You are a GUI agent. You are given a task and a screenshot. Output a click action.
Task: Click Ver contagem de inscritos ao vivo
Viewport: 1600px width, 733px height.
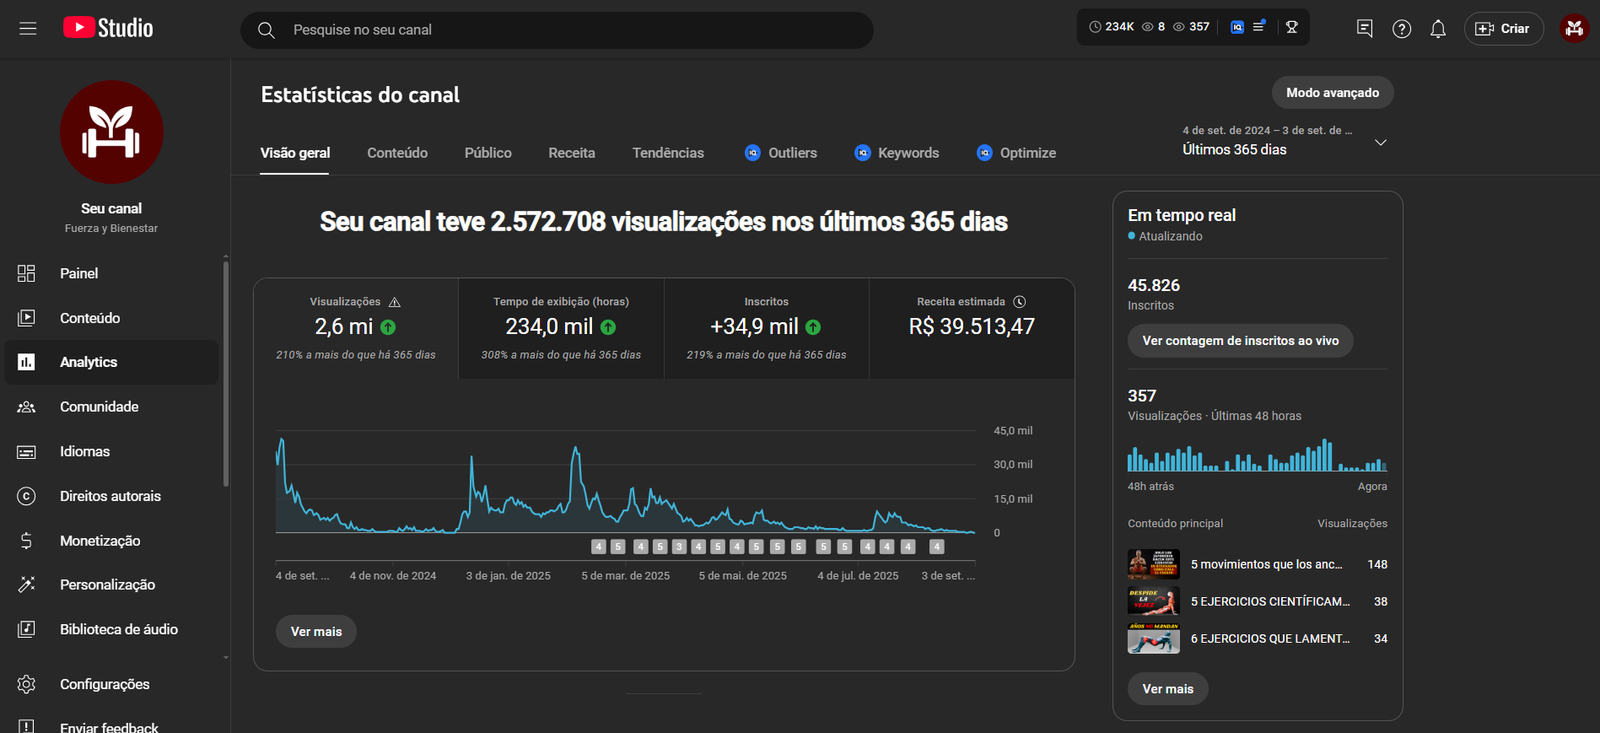[x=1240, y=341]
